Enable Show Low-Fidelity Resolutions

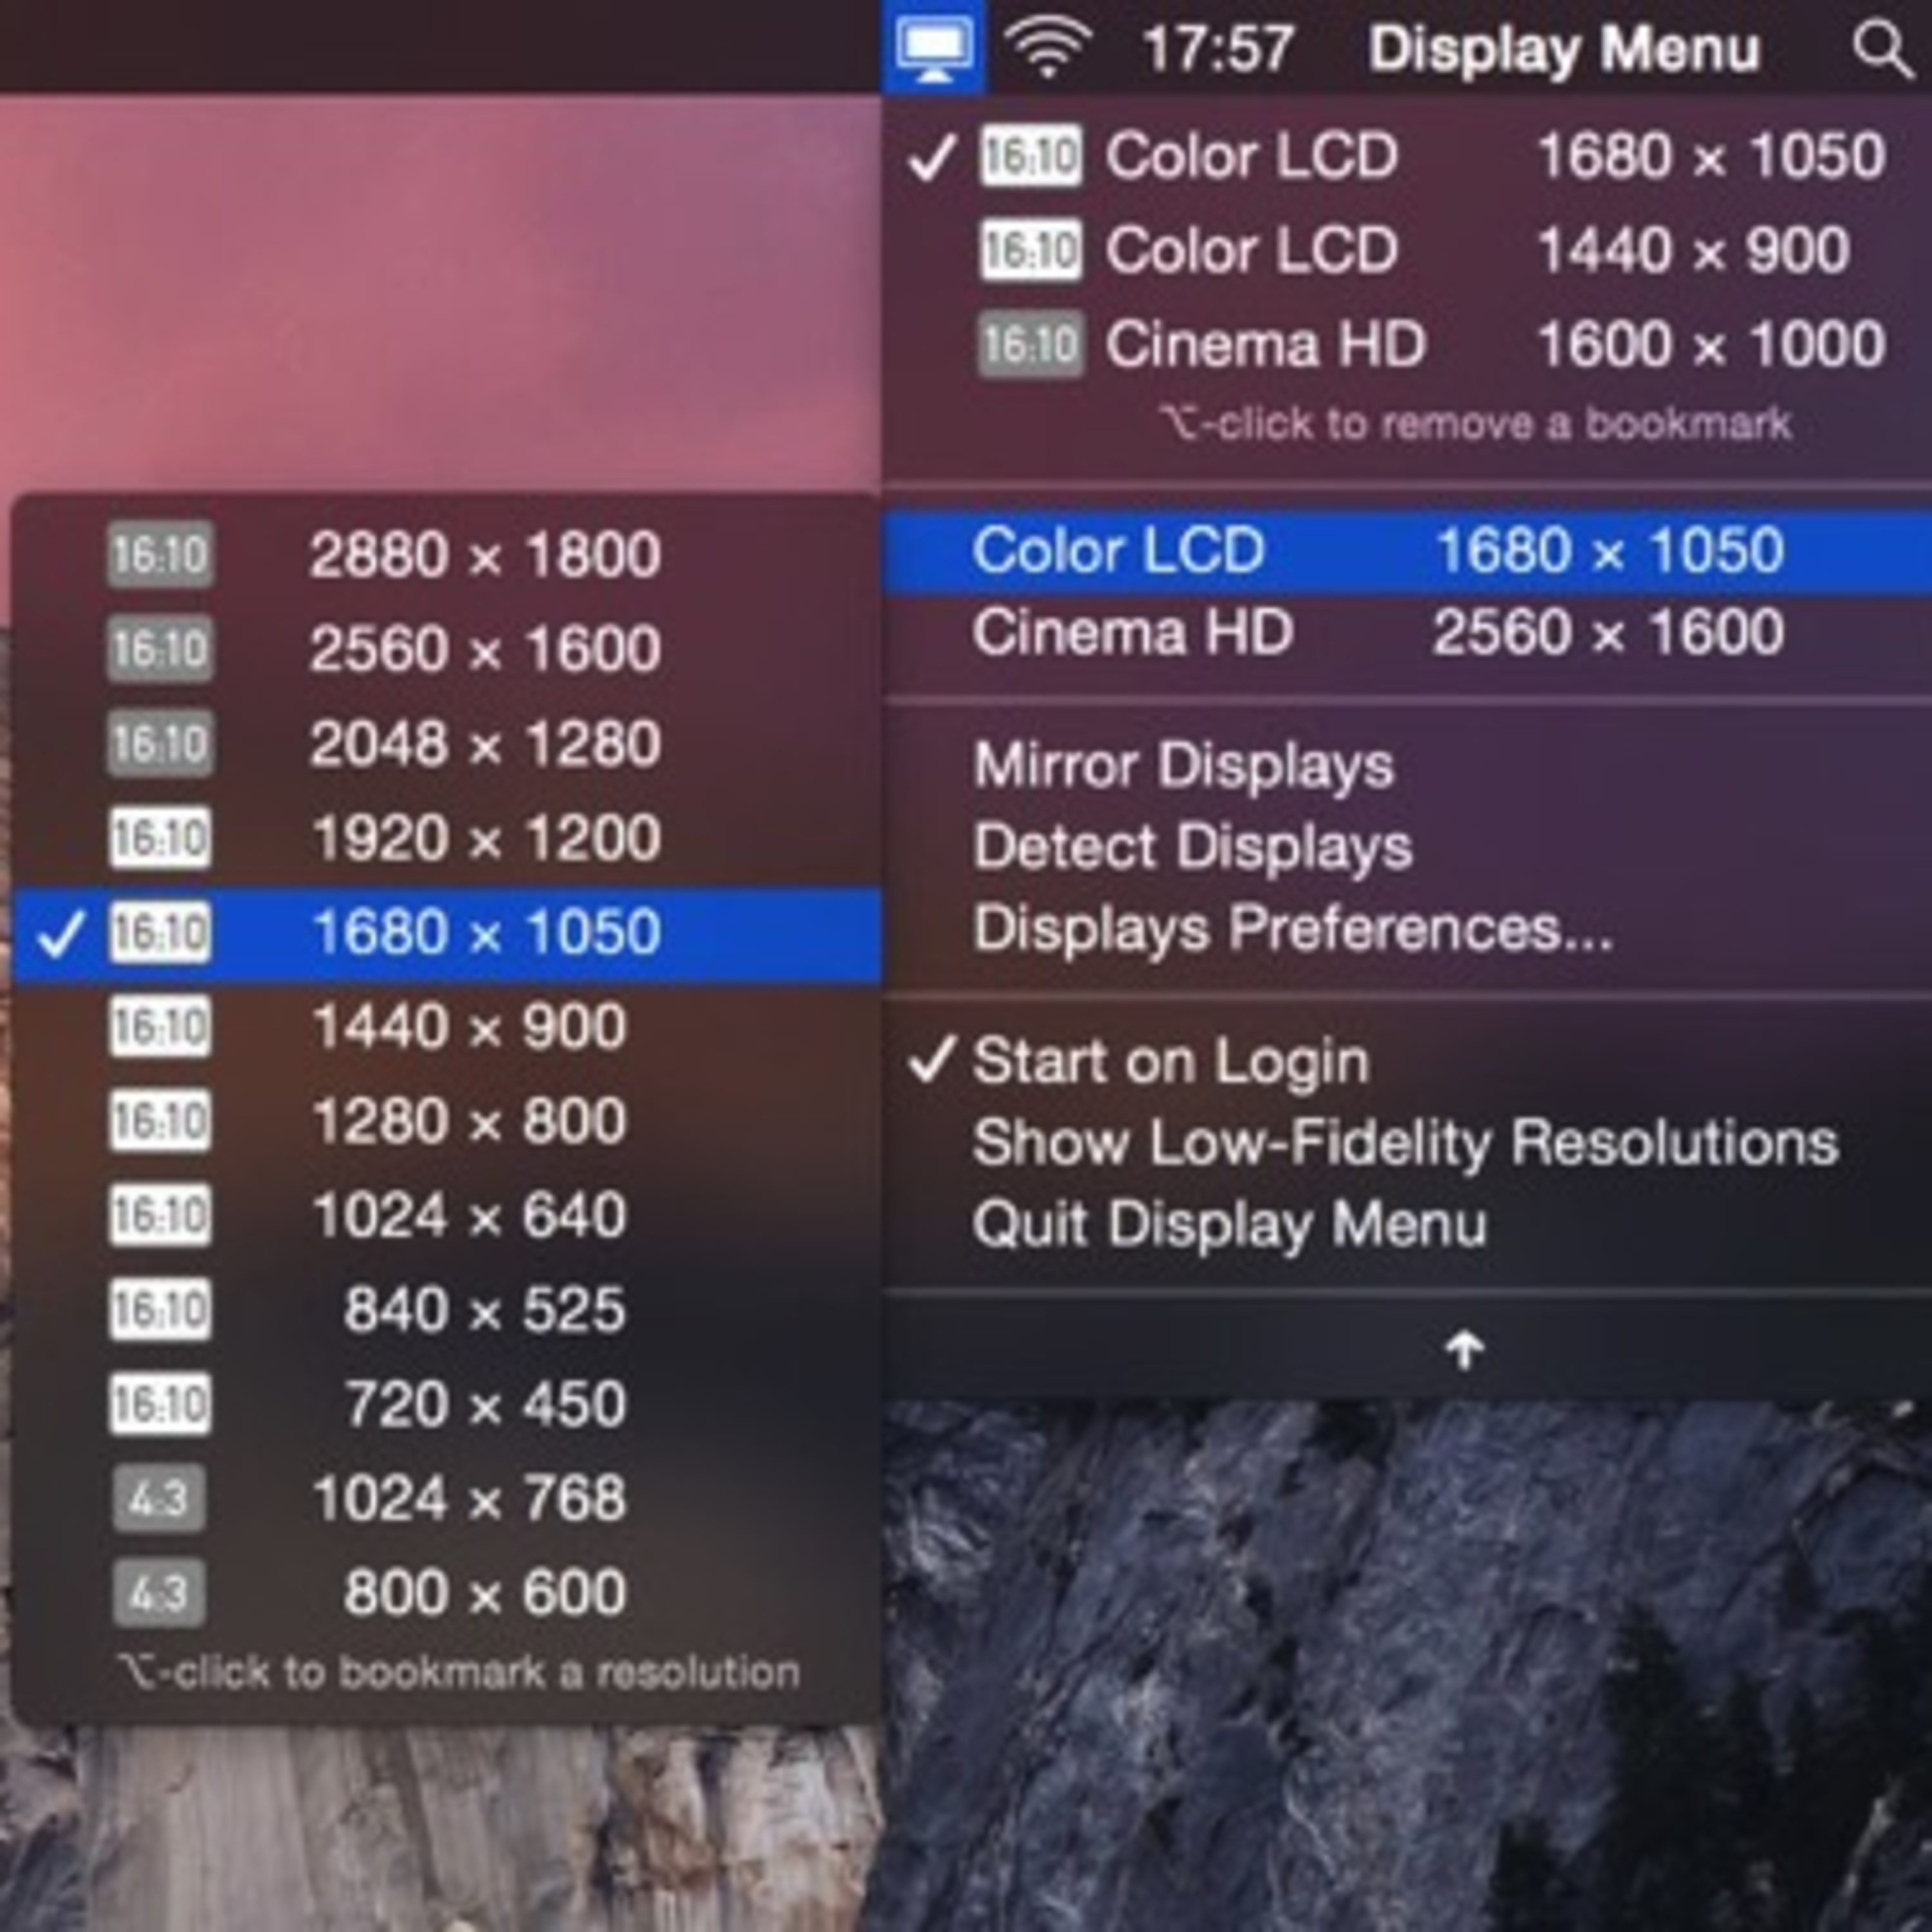(x=1404, y=1143)
